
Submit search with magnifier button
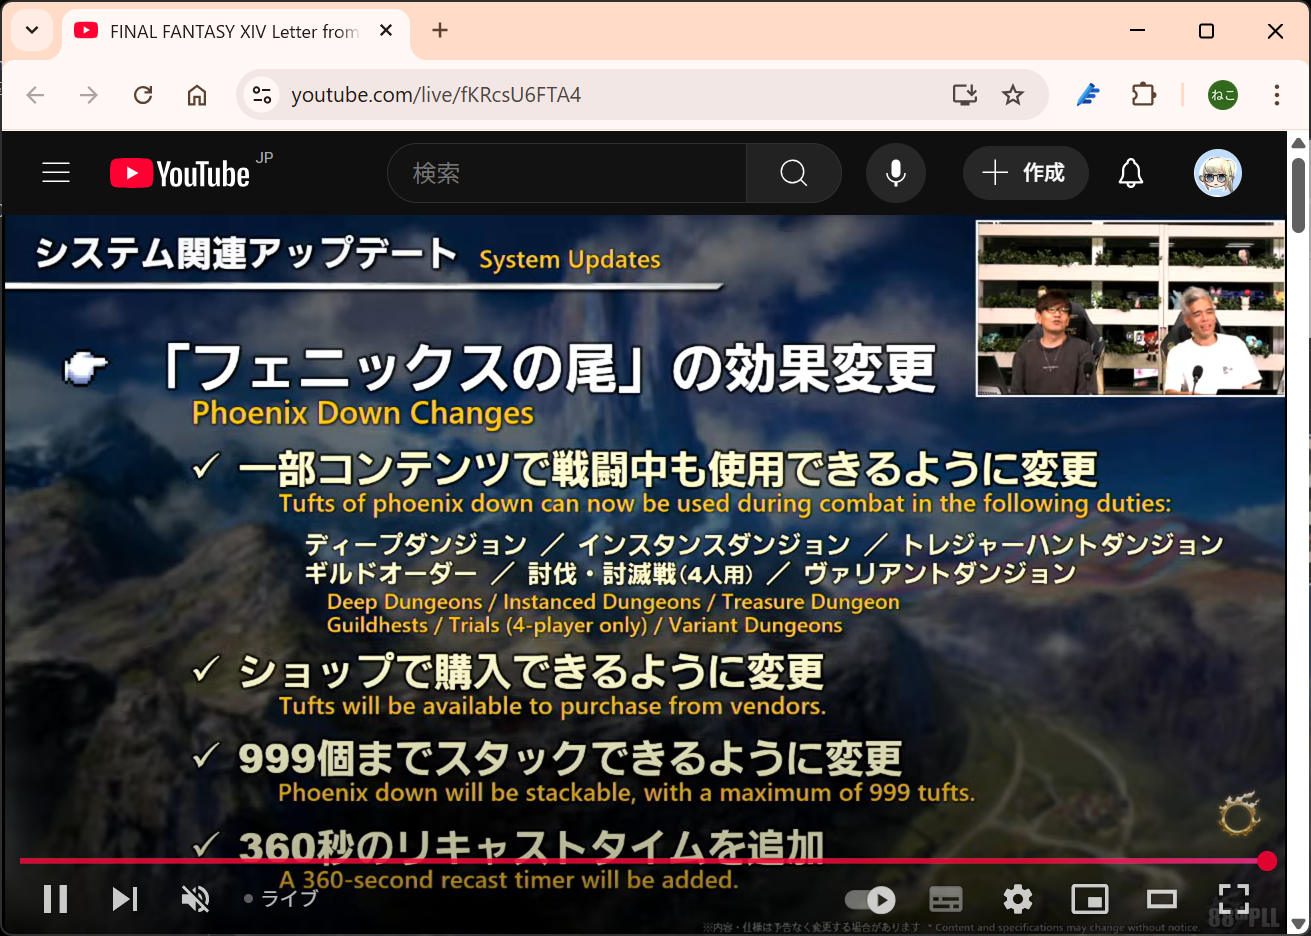pyautogui.click(x=794, y=173)
